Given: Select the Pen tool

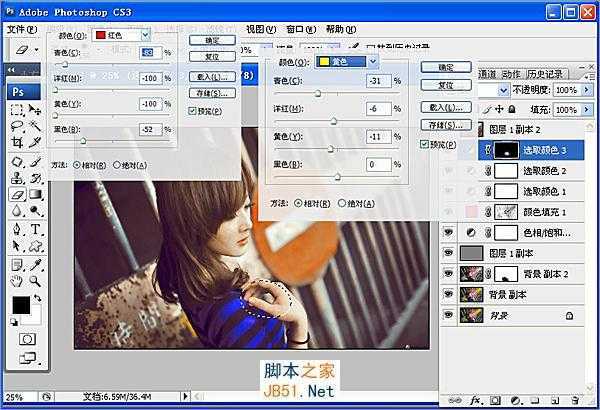Looking at the screenshot, I should click(17, 229).
